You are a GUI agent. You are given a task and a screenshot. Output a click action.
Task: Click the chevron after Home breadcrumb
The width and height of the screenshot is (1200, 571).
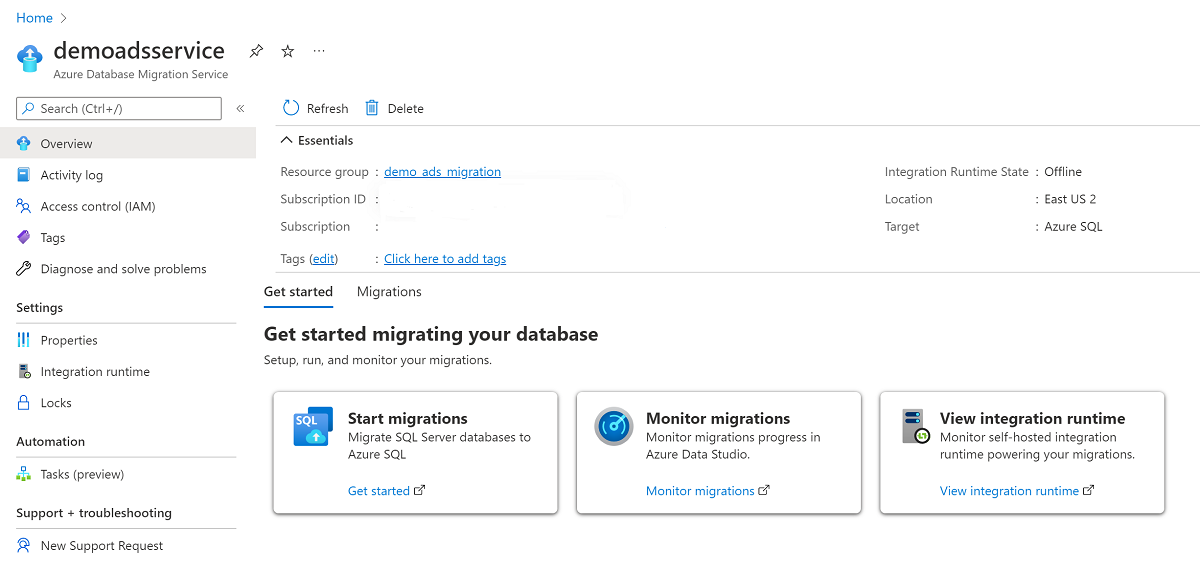click(x=64, y=18)
